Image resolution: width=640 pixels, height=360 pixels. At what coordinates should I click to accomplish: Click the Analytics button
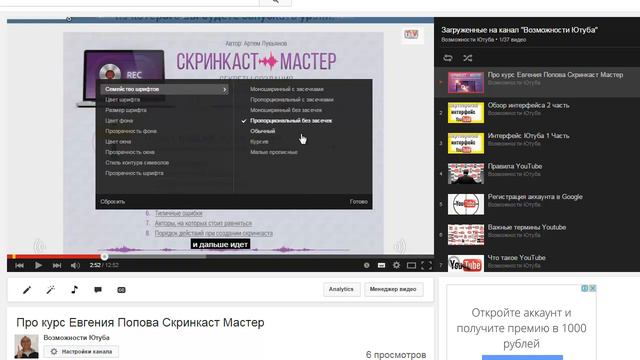click(x=341, y=289)
